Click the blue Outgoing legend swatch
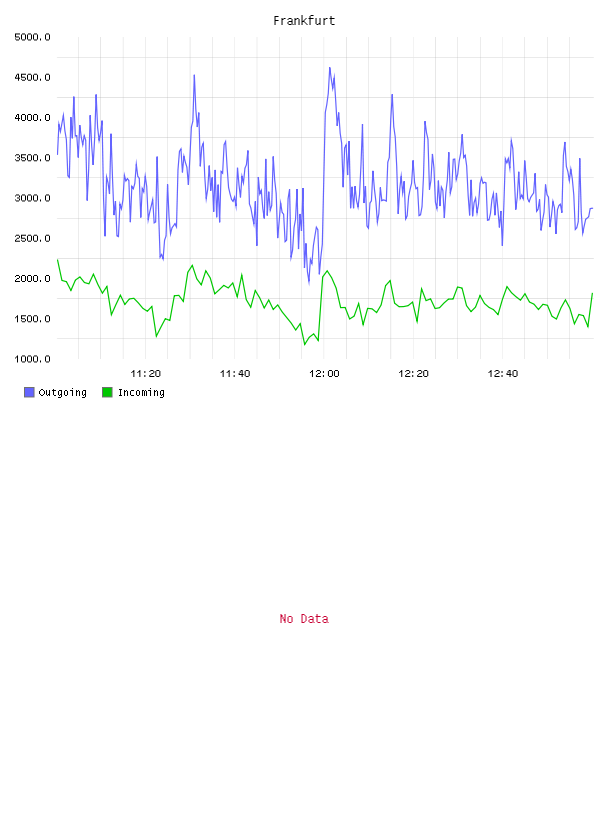 pos(29,392)
